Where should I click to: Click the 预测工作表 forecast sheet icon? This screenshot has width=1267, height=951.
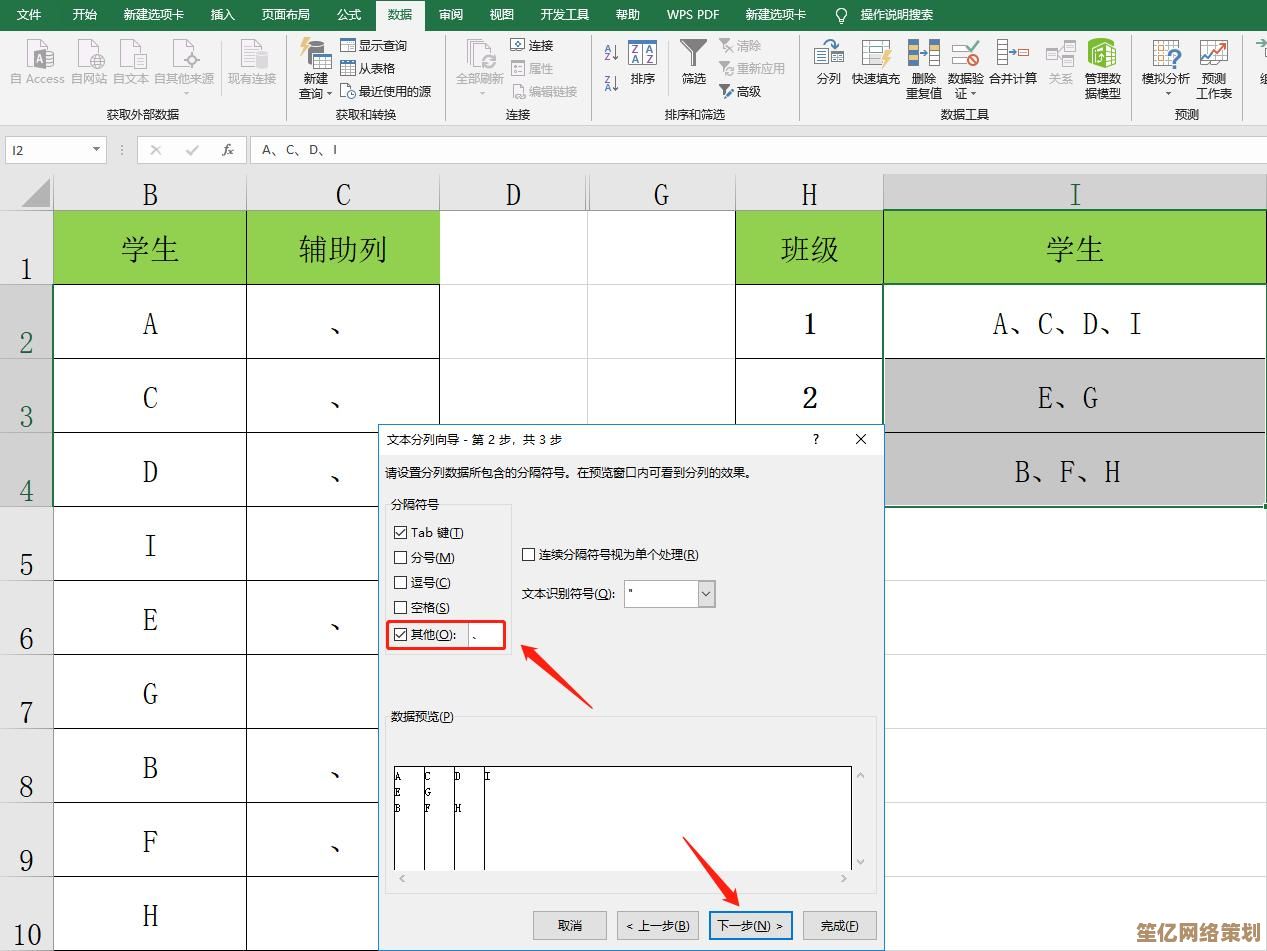click(1214, 57)
